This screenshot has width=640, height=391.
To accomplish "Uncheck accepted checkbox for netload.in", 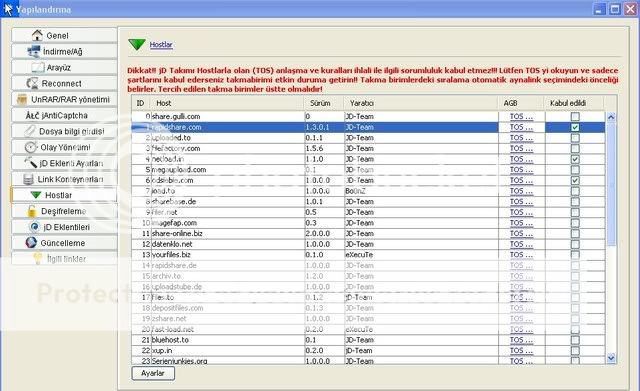I will (575, 159).
